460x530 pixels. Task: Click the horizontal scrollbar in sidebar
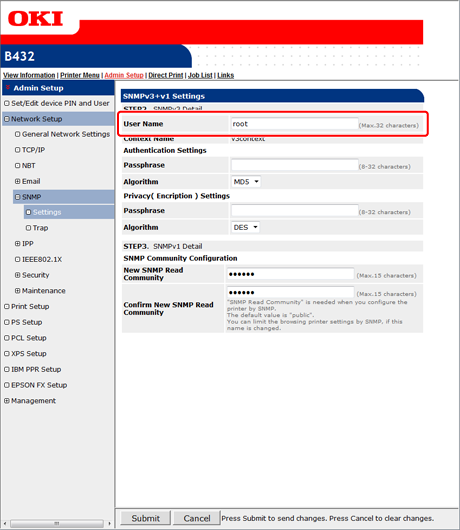click(57, 524)
